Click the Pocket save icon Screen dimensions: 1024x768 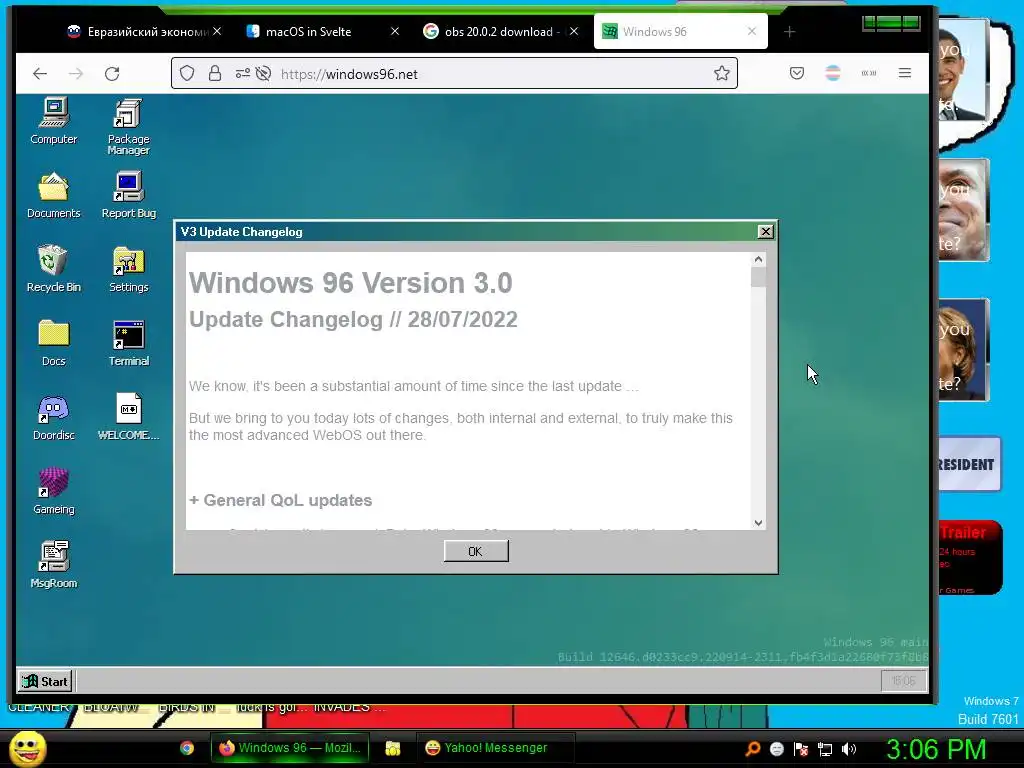pyautogui.click(x=797, y=73)
